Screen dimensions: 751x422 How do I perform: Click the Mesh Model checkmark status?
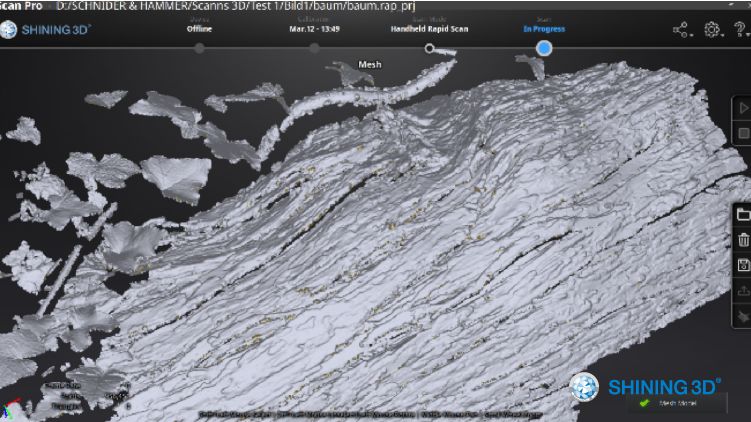click(x=670, y=403)
